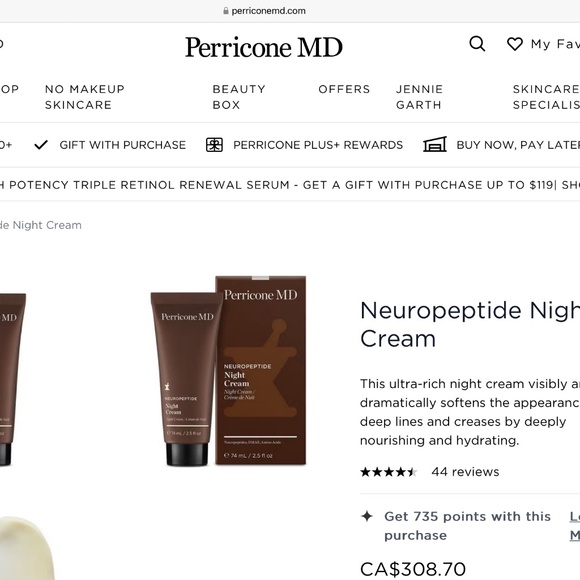Viewport: 580px width, 580px height.
Task: Open the Jennie Garth menu item
Action: point(419,97)
